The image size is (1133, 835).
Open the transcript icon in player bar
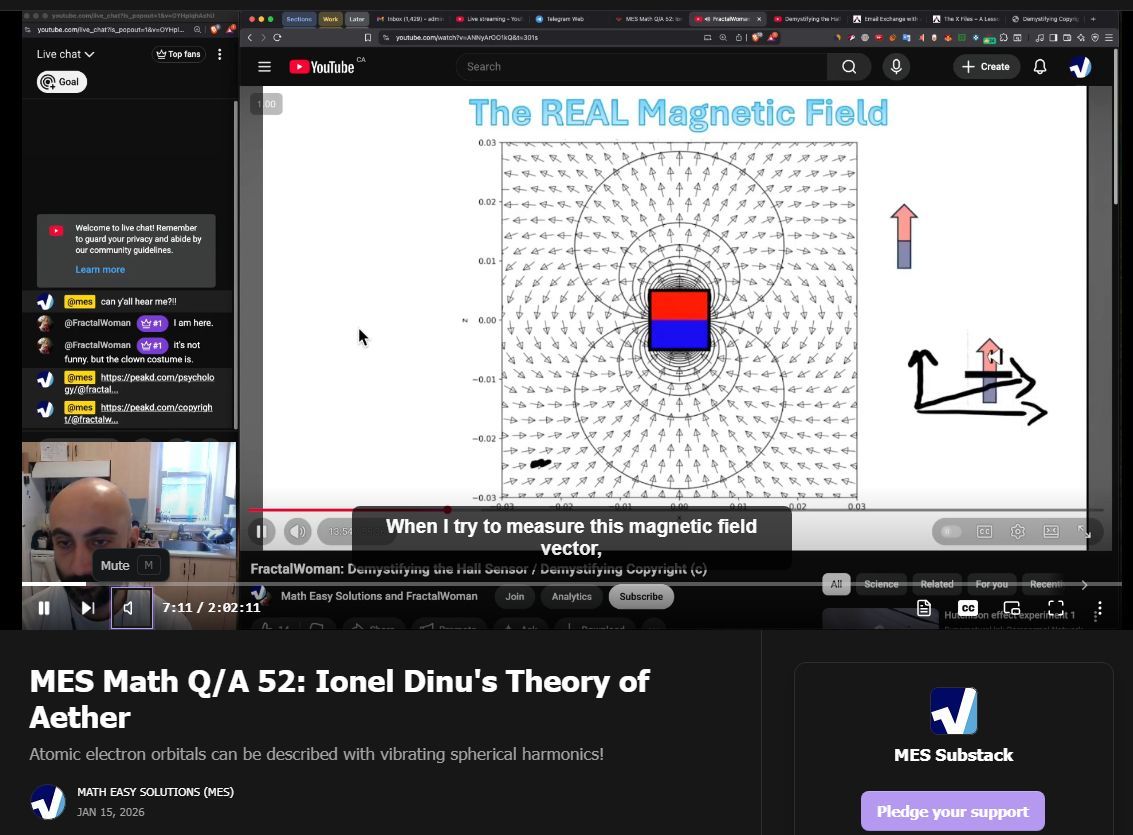point(924,608)
